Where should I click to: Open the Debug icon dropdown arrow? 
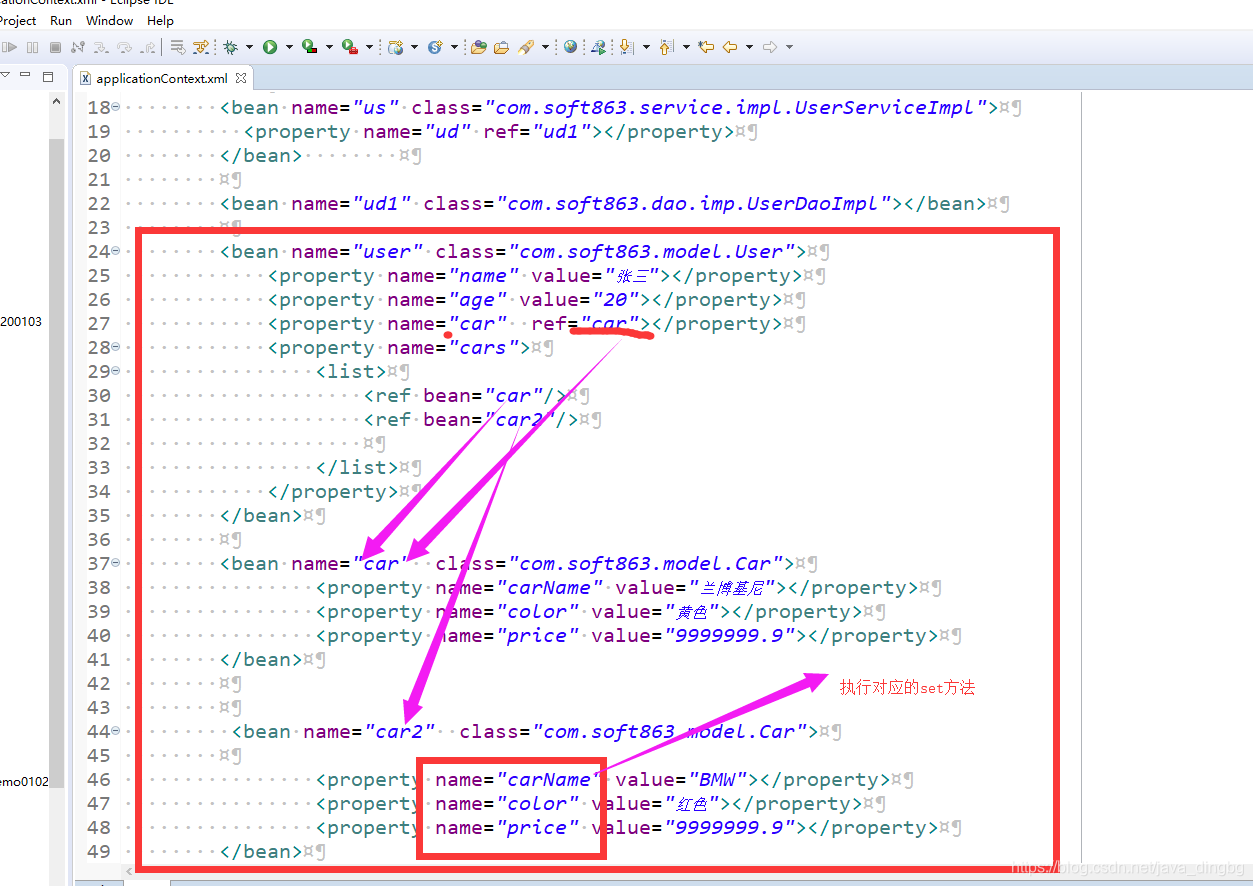coord(249,47)
